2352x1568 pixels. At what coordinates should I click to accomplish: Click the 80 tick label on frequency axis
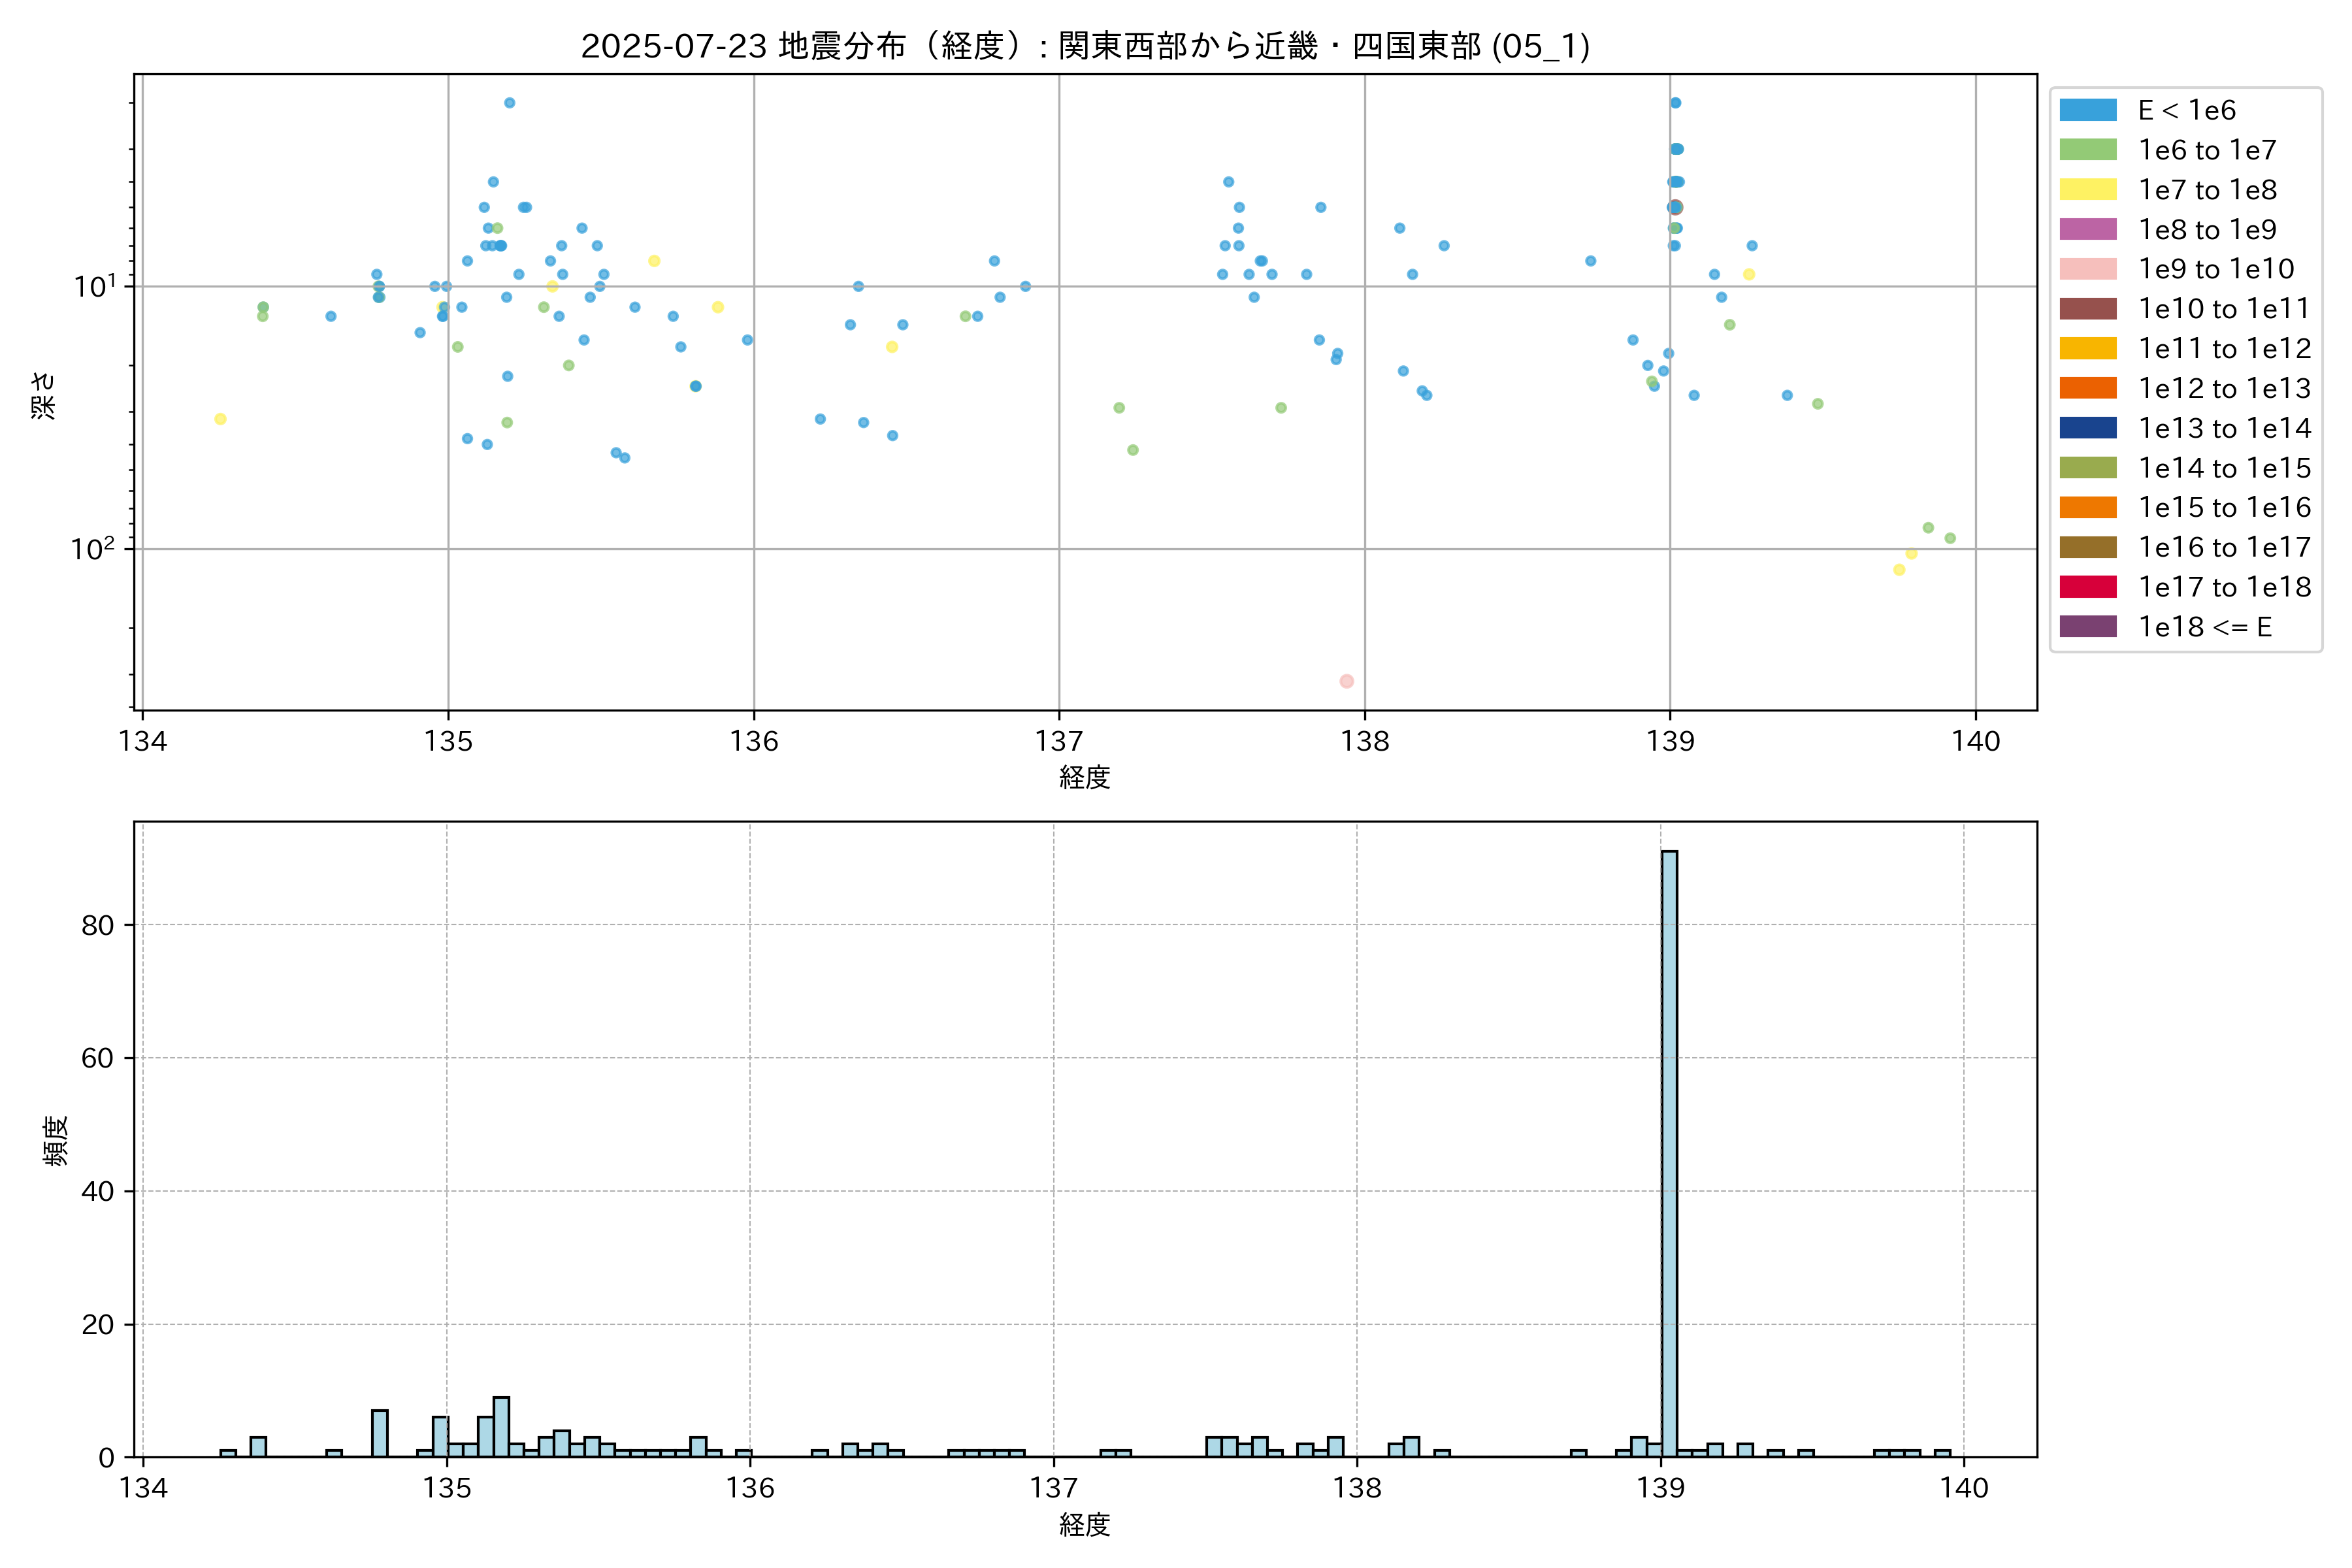coord(98,925)
